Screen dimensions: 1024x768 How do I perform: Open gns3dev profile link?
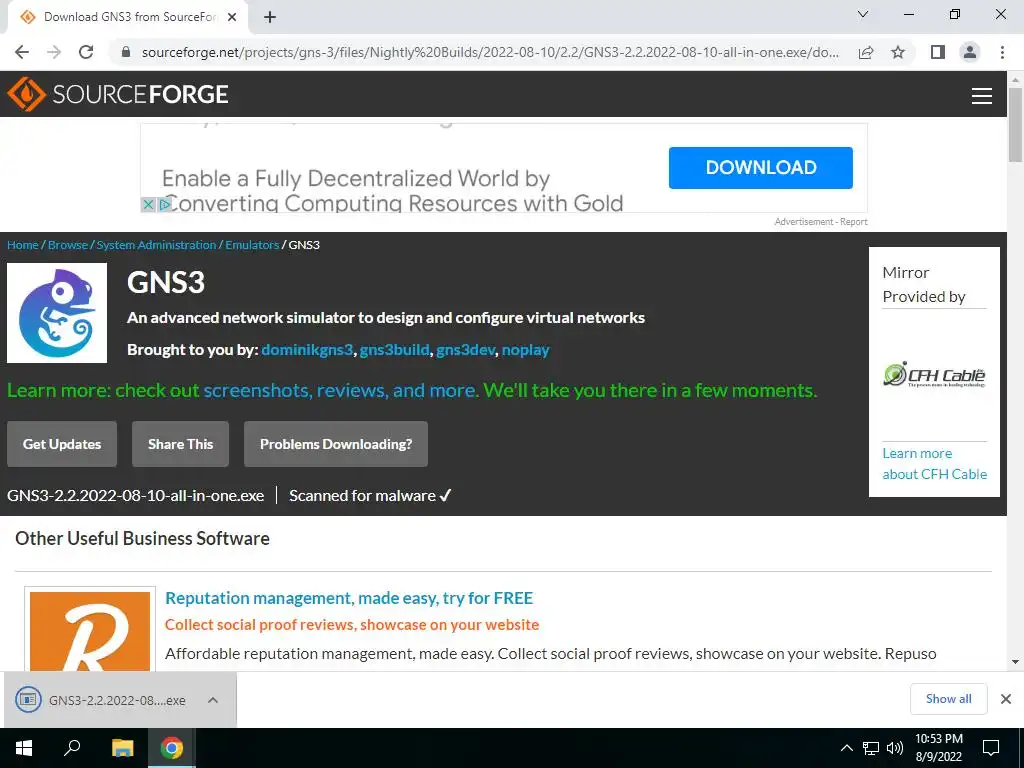(466, 350)
